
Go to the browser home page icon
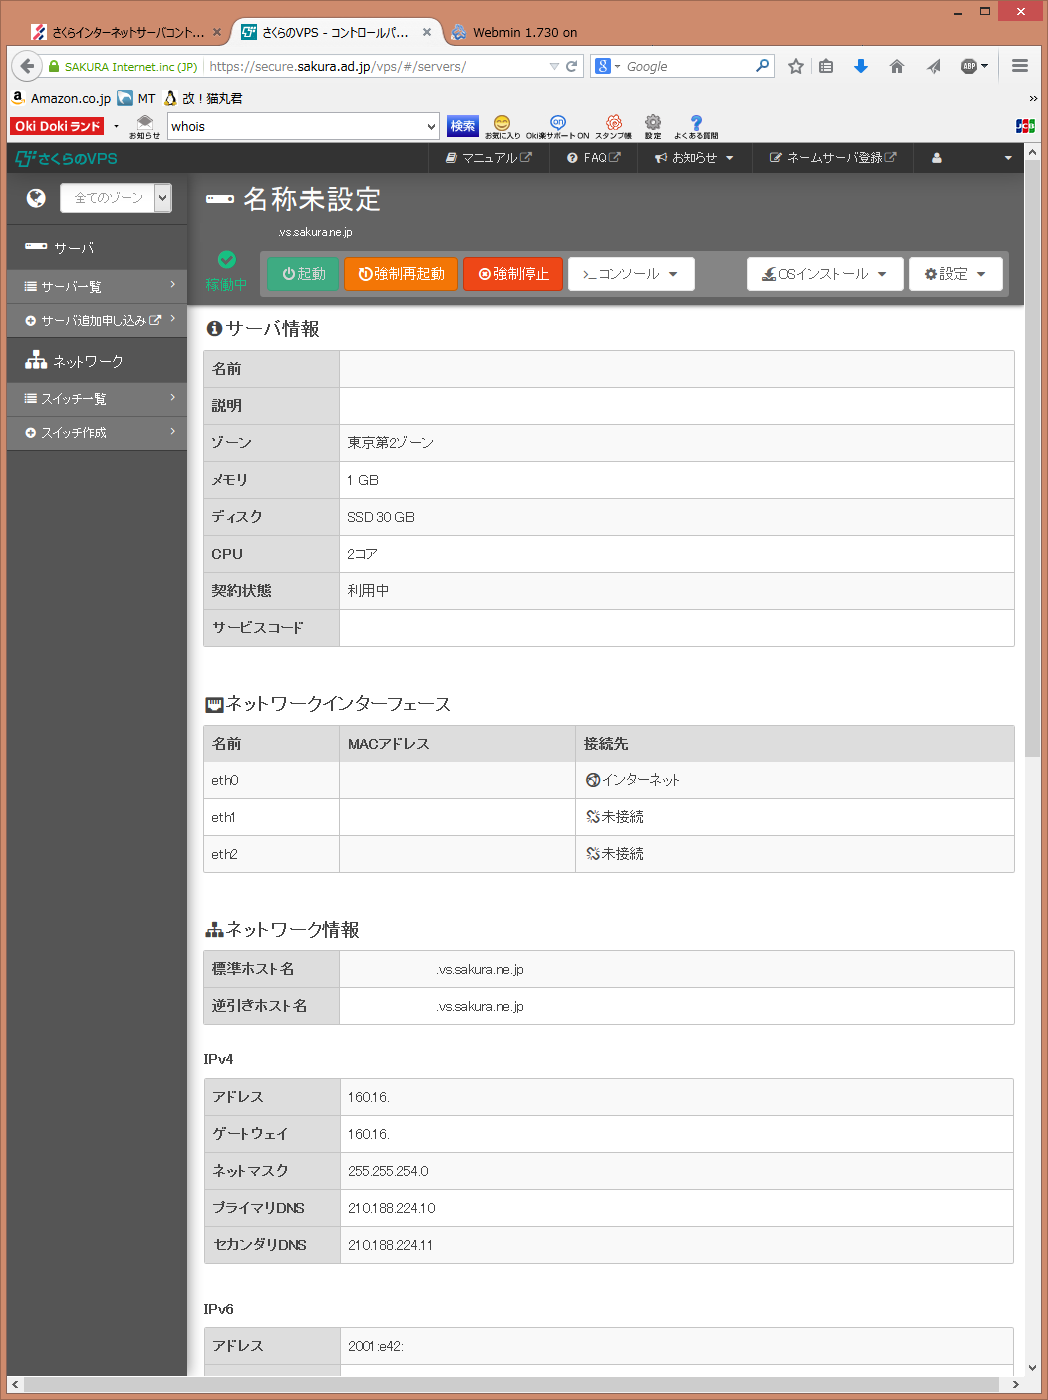coord(896,66)
